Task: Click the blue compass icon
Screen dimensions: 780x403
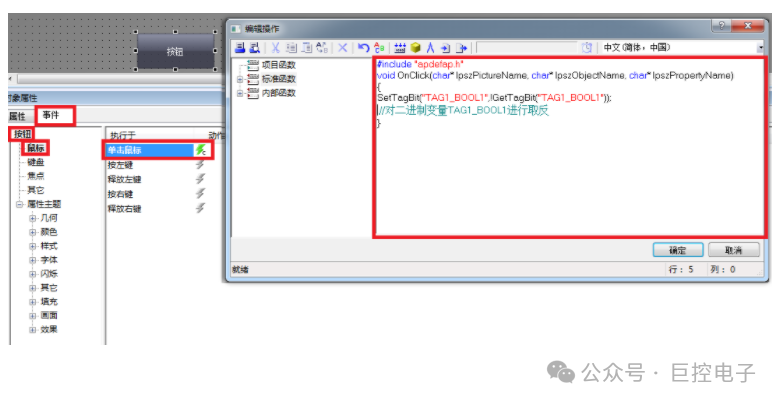Action: point(431,48)
